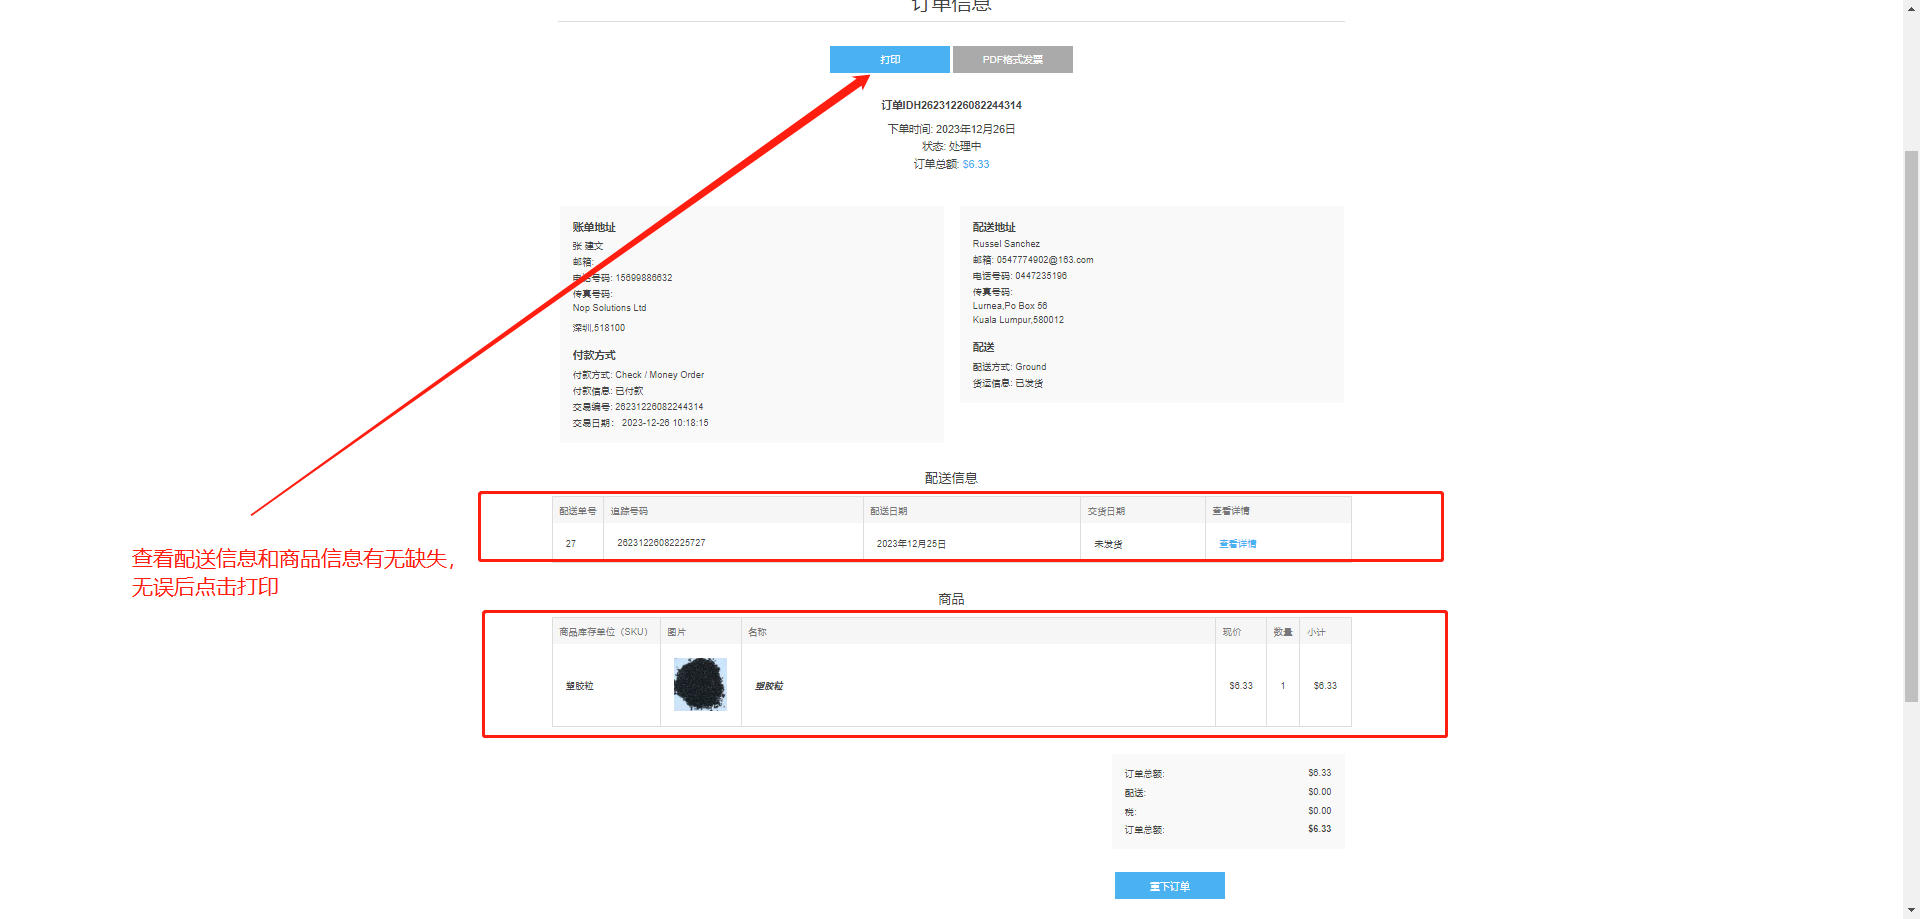1920x919 pixels.
Task: Click the 追踪号码 column header
Action: (x=629, y=511)
